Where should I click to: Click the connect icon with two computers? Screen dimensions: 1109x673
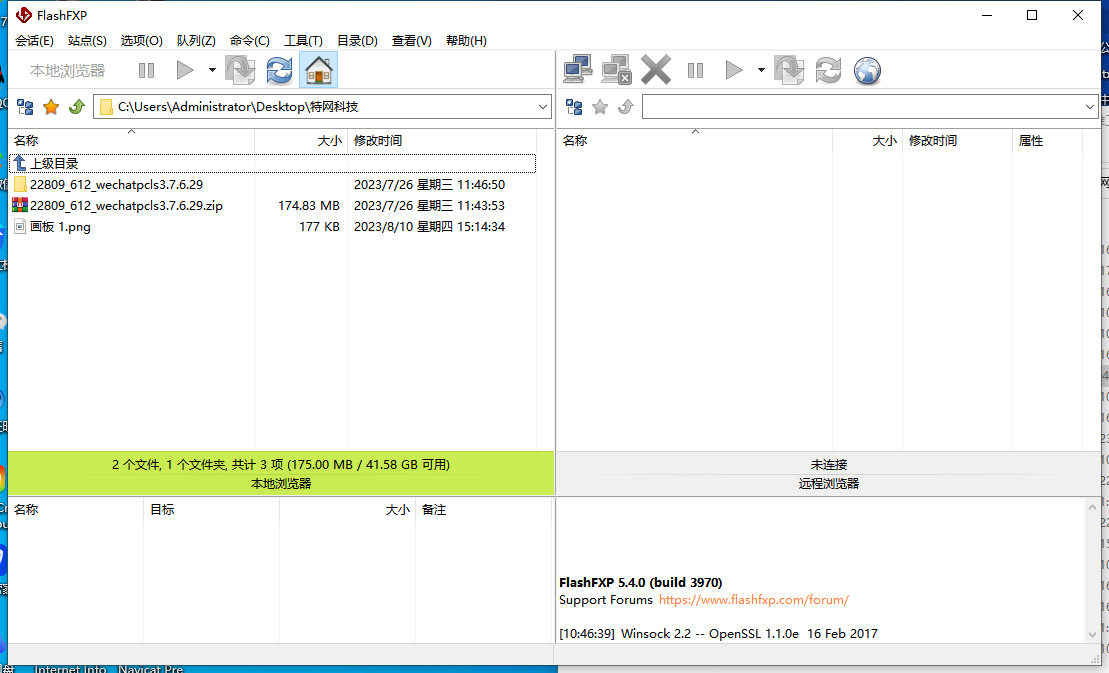578,70
